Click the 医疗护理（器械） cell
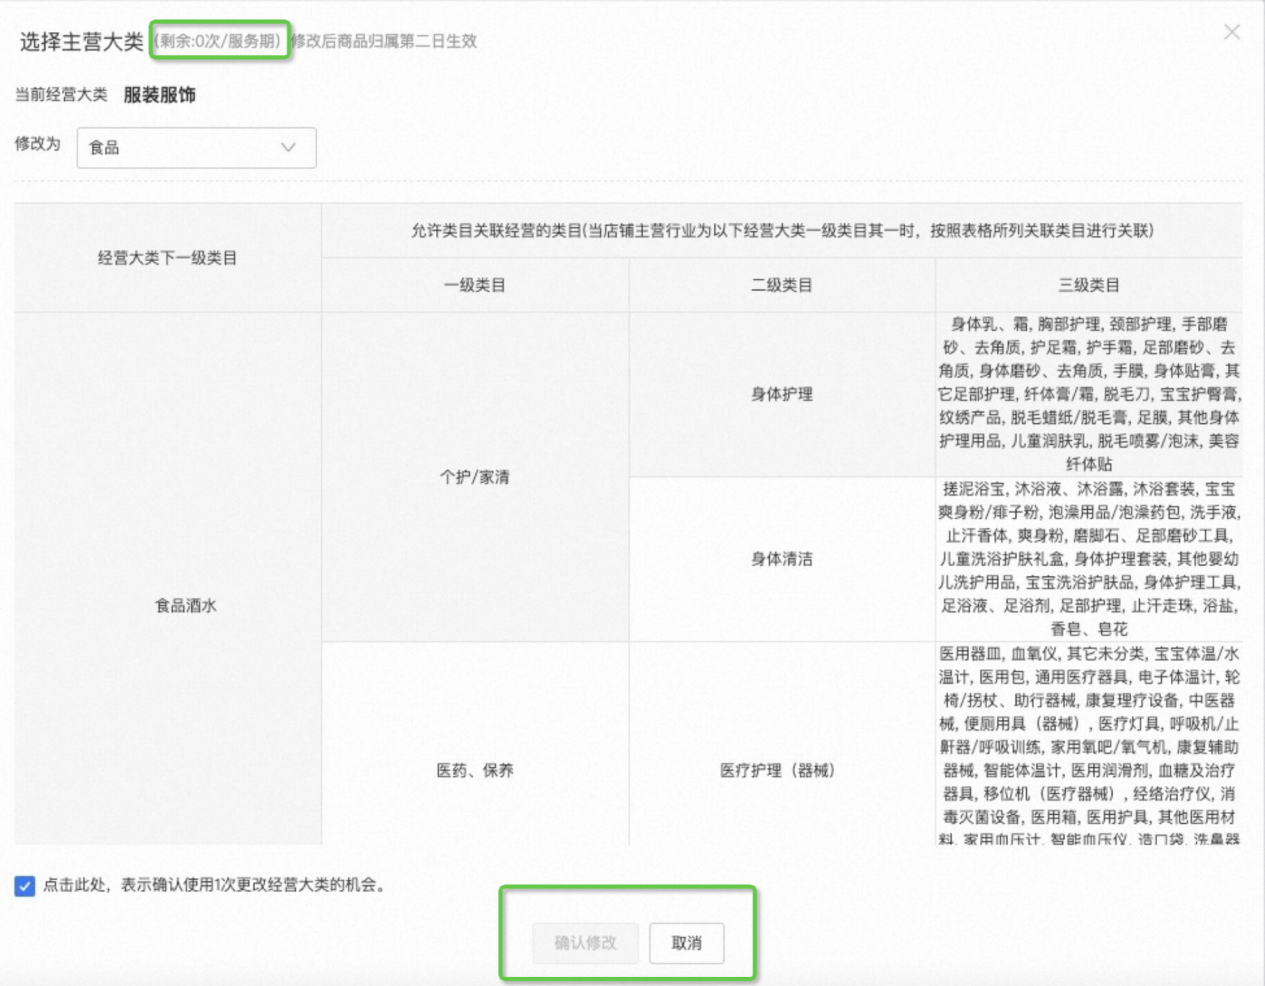Image resolution: width=1265 pixels, height=986 pixels. coord(780,770)
